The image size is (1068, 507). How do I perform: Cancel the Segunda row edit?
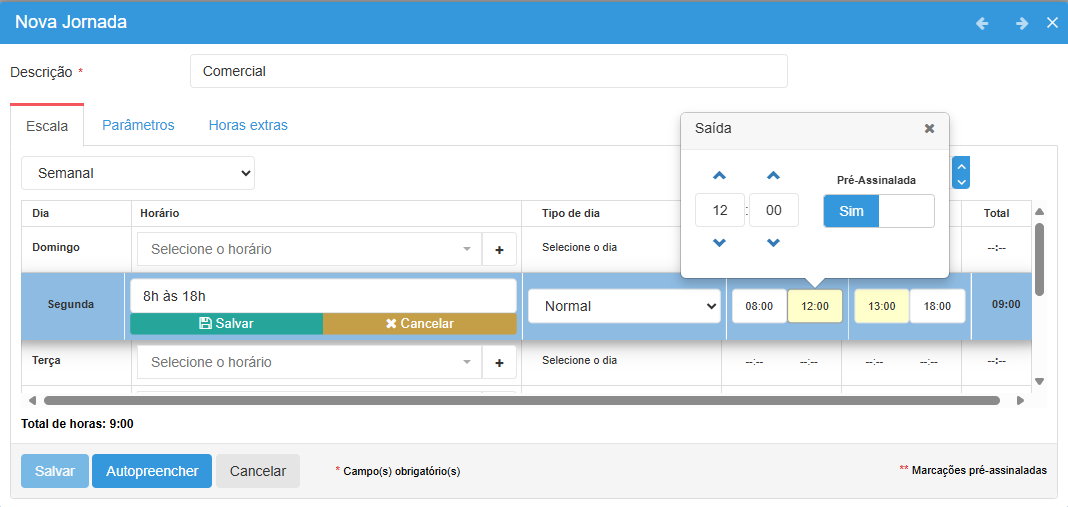pos(419,324)
